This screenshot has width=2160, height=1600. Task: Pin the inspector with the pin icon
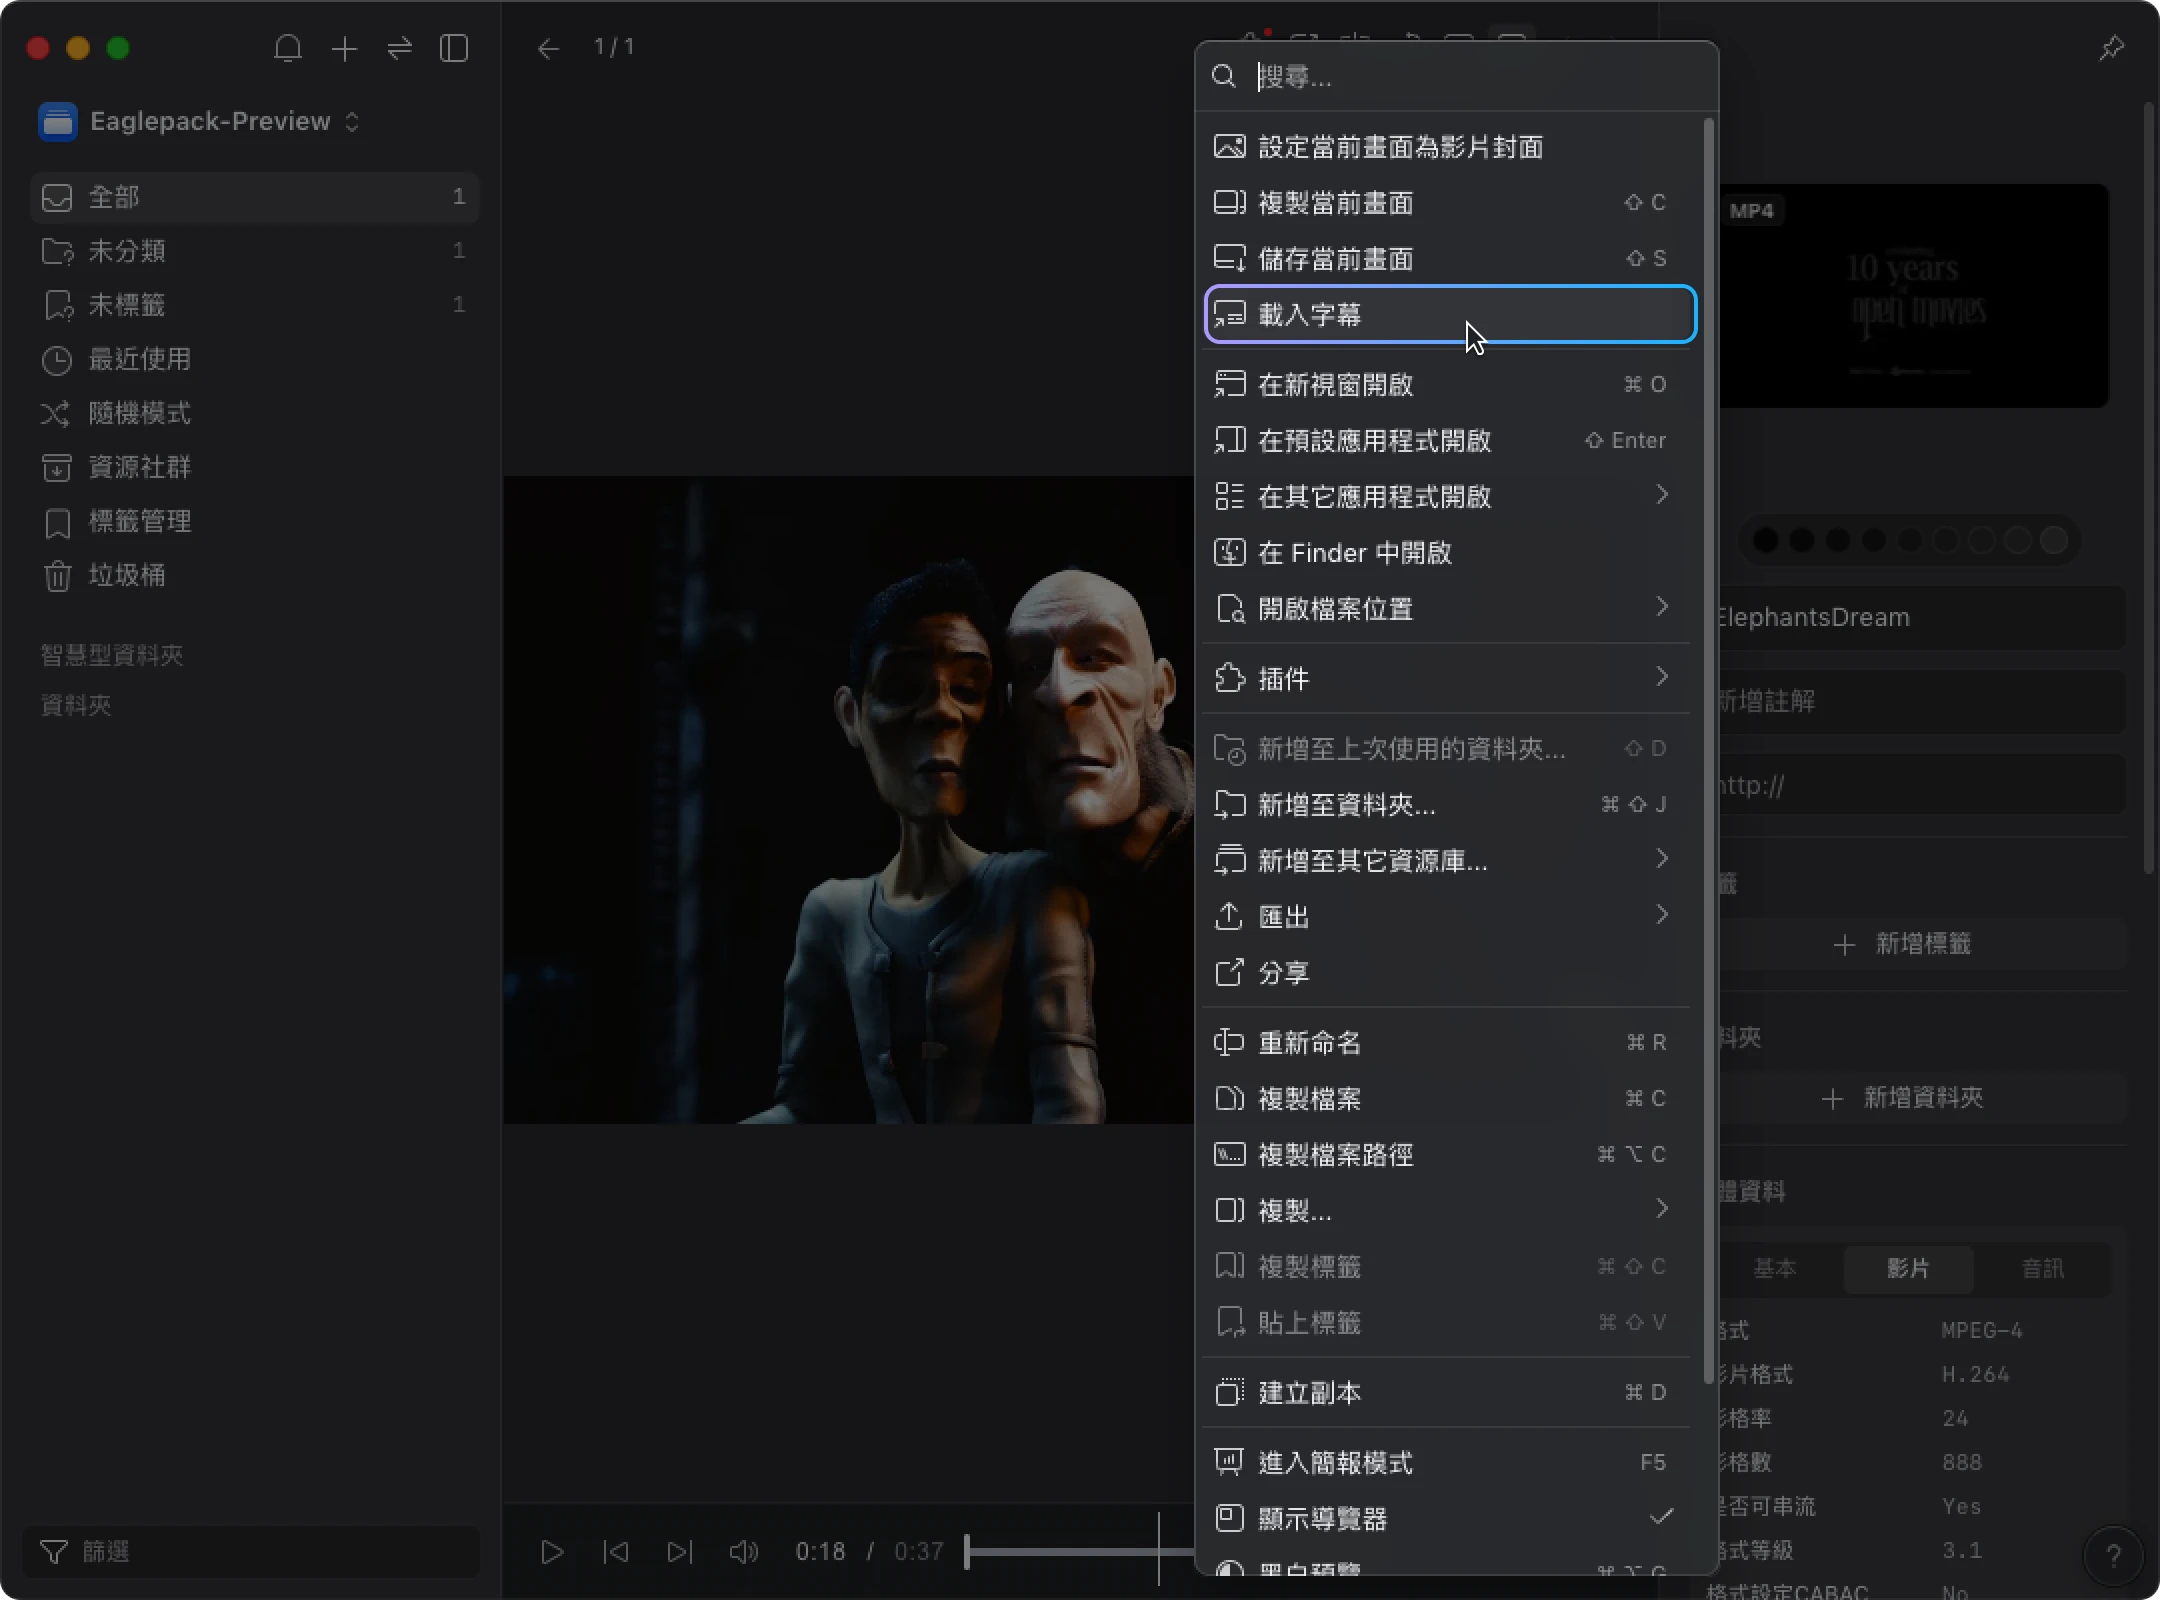[2111, 48]
